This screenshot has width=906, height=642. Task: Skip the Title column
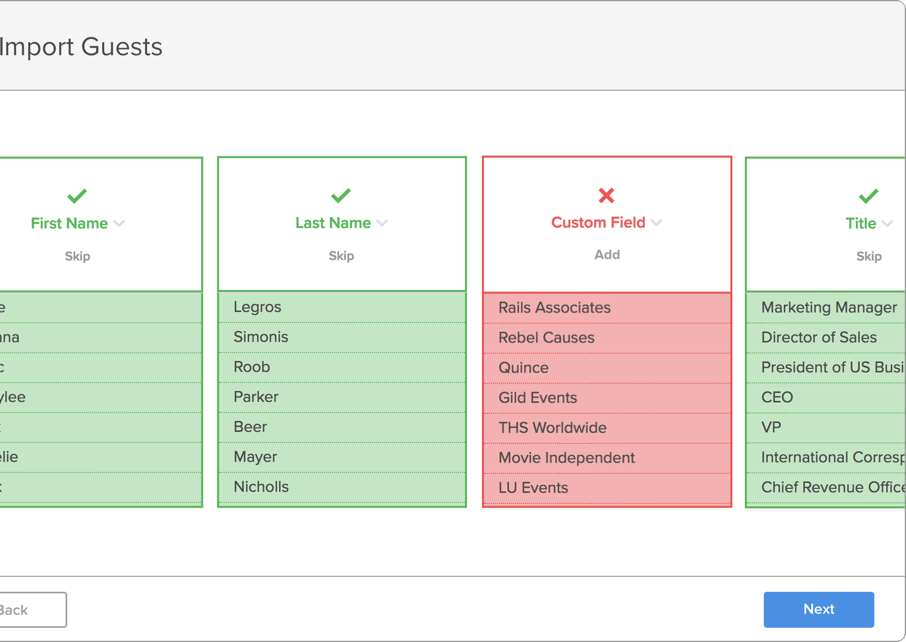868,256
